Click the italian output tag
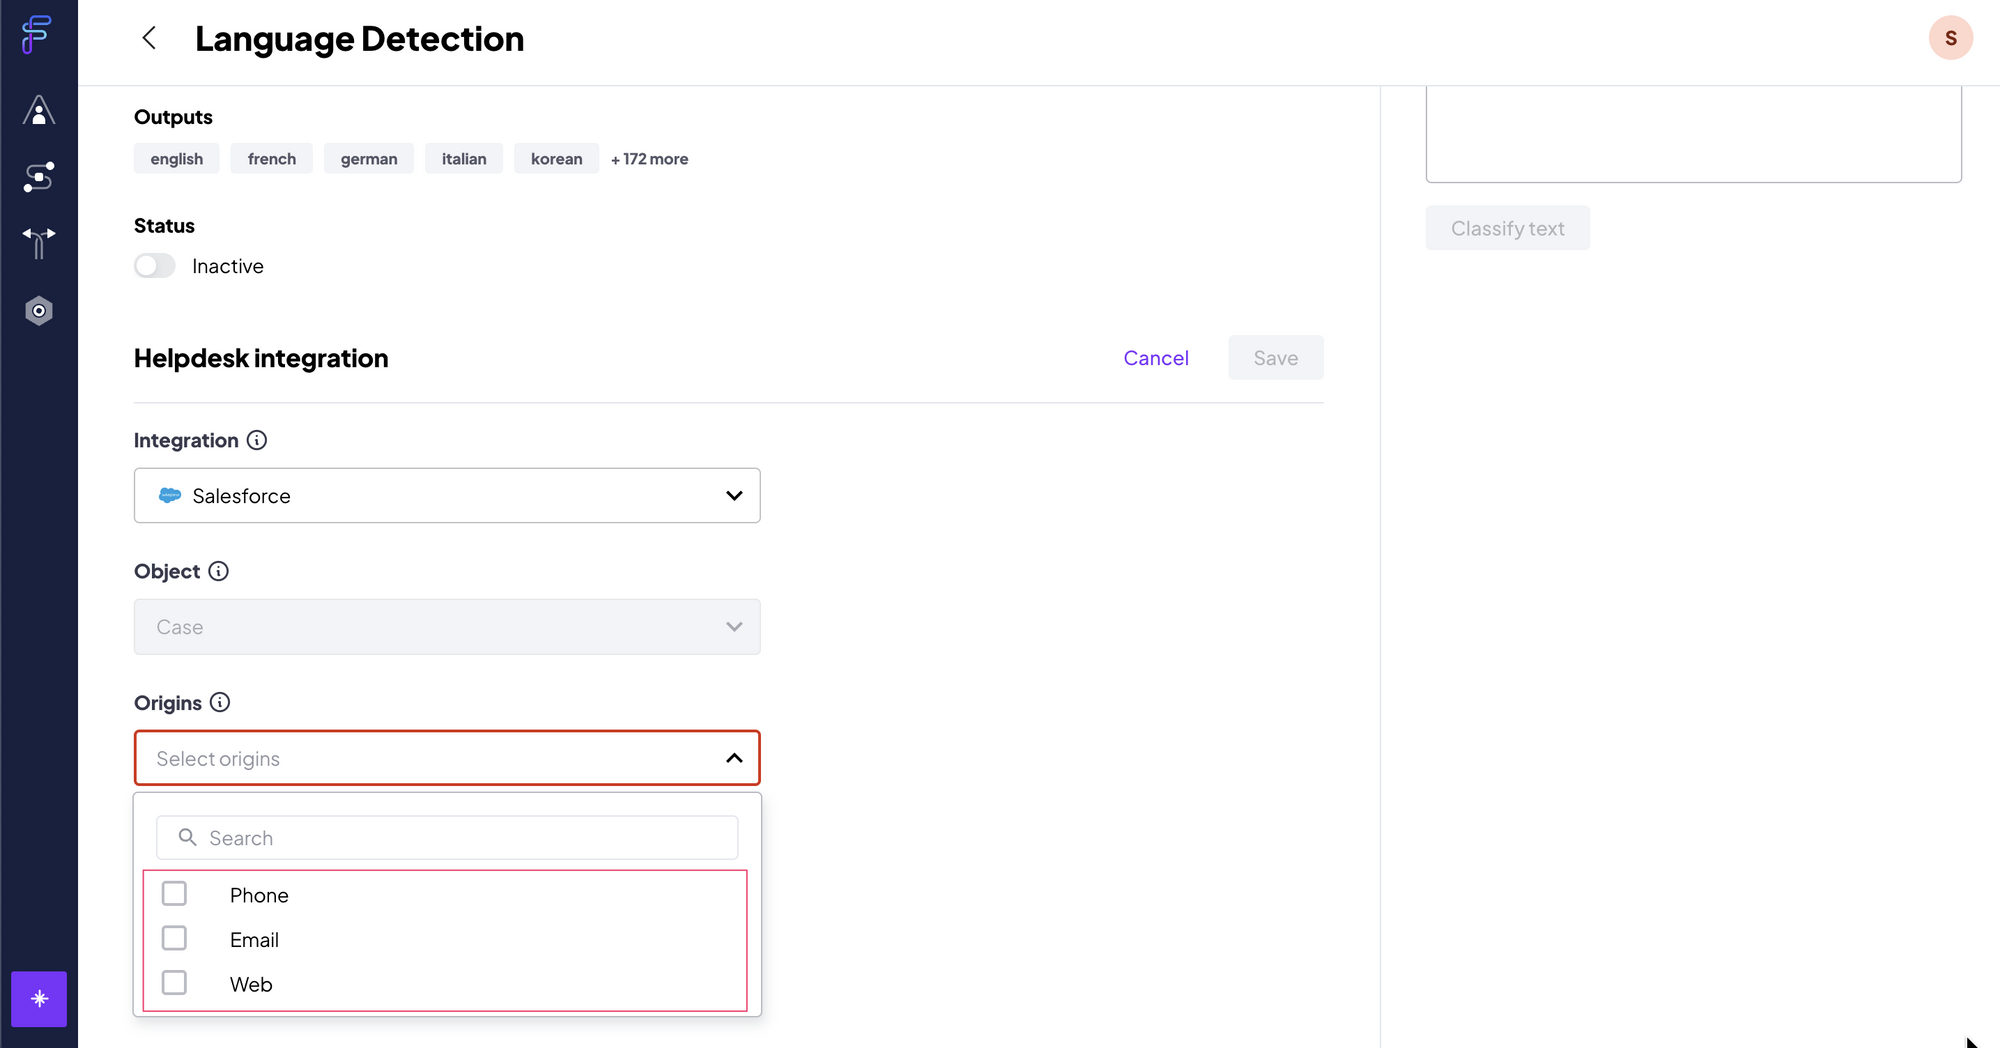2000x1048 pixels. click(x=464, y=159)
